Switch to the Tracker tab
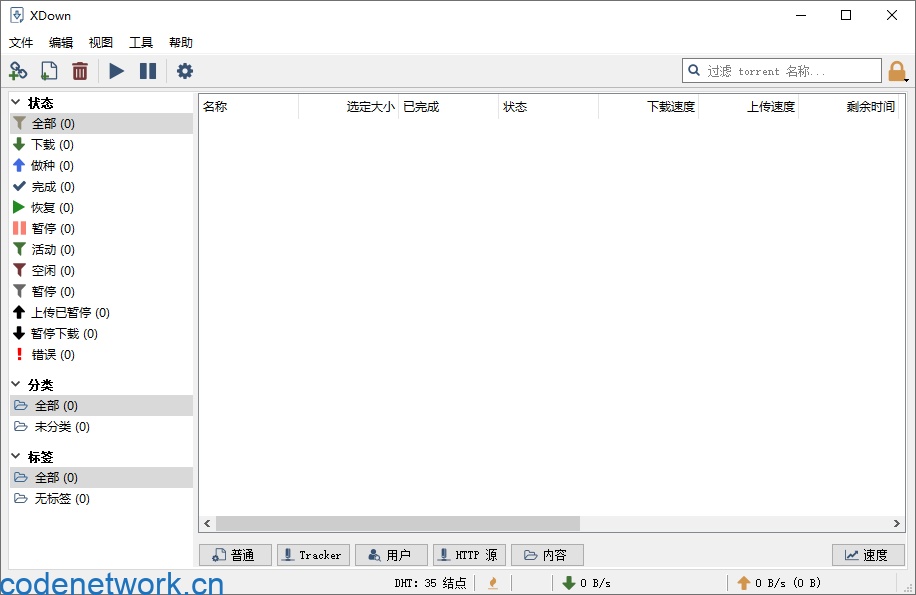 click(x=313, y=555)
